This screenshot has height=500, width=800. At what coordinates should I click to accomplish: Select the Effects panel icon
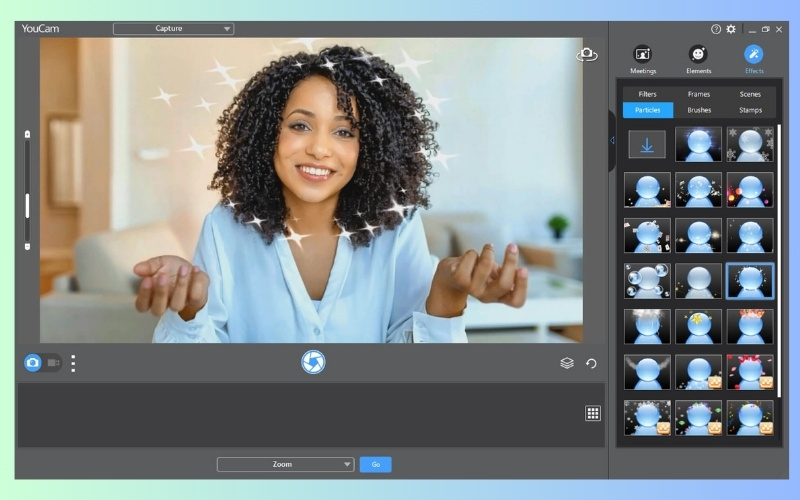(754, 54)
